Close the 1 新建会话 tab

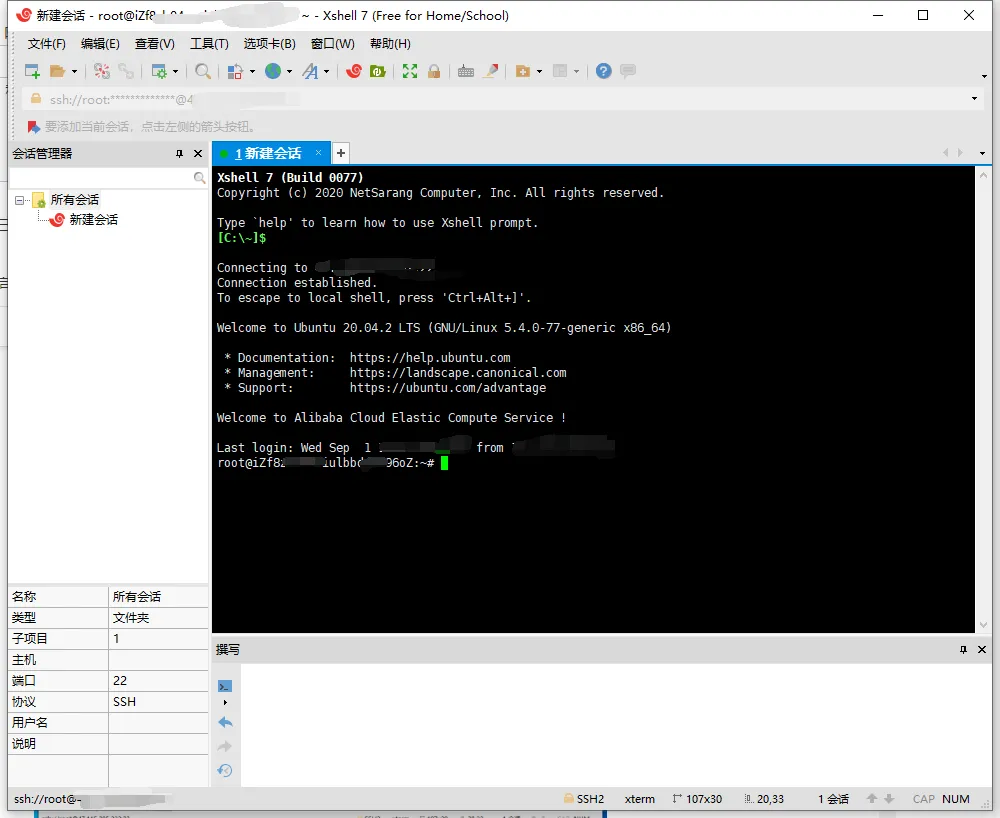[318, 152]
